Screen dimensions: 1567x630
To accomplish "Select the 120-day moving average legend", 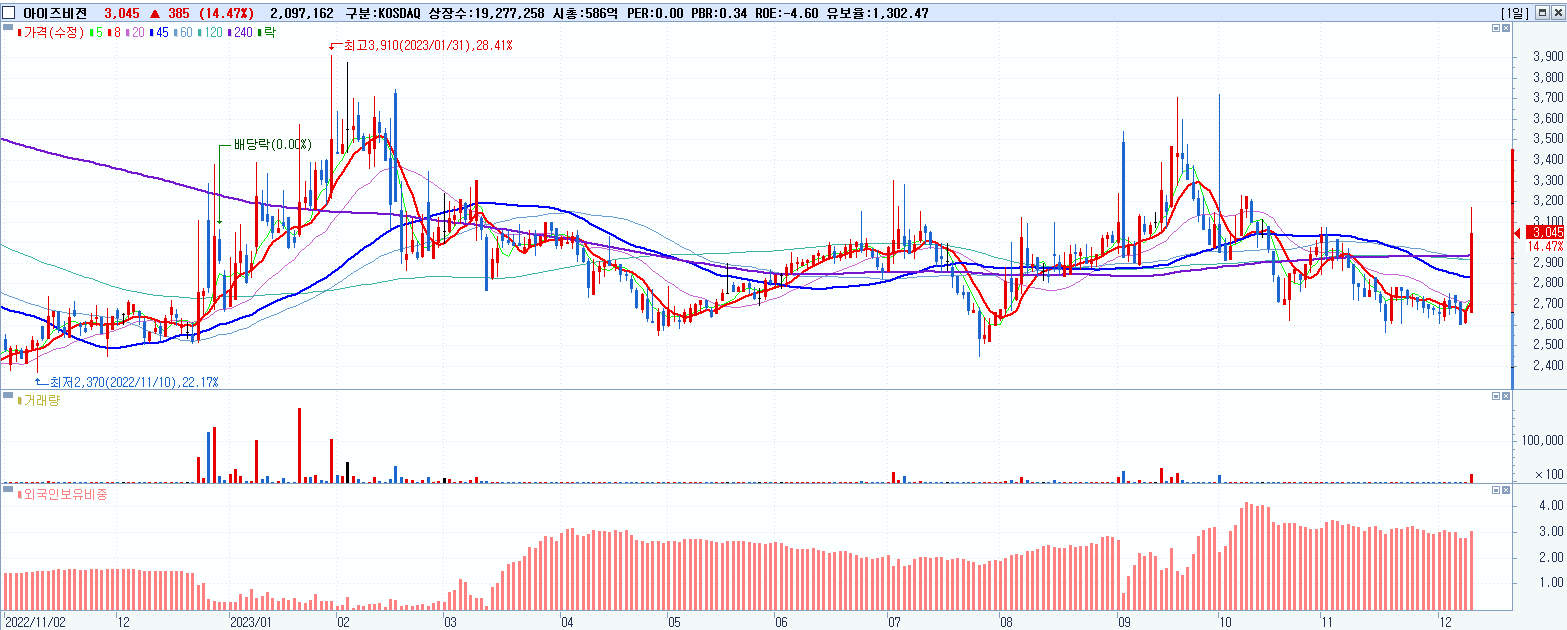I will [211, 33].
